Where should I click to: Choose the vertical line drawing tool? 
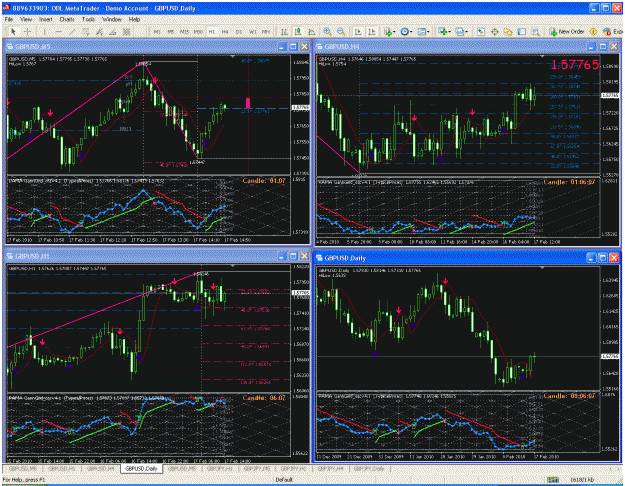pyautogui.click(x=45, y=31)
